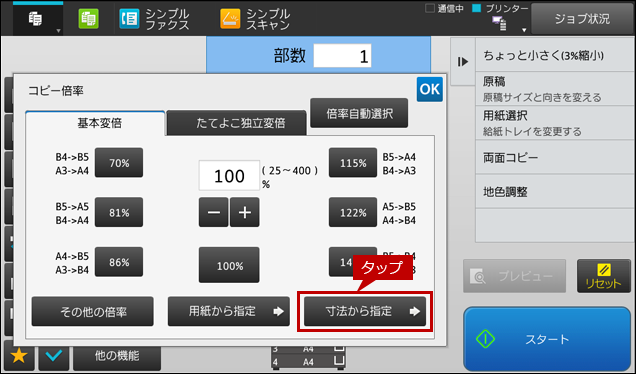The width and height of the screenshot is (636, 374).
Task: Open Simple Fax (シンプルファクス) mode
Action: (154, 19)
